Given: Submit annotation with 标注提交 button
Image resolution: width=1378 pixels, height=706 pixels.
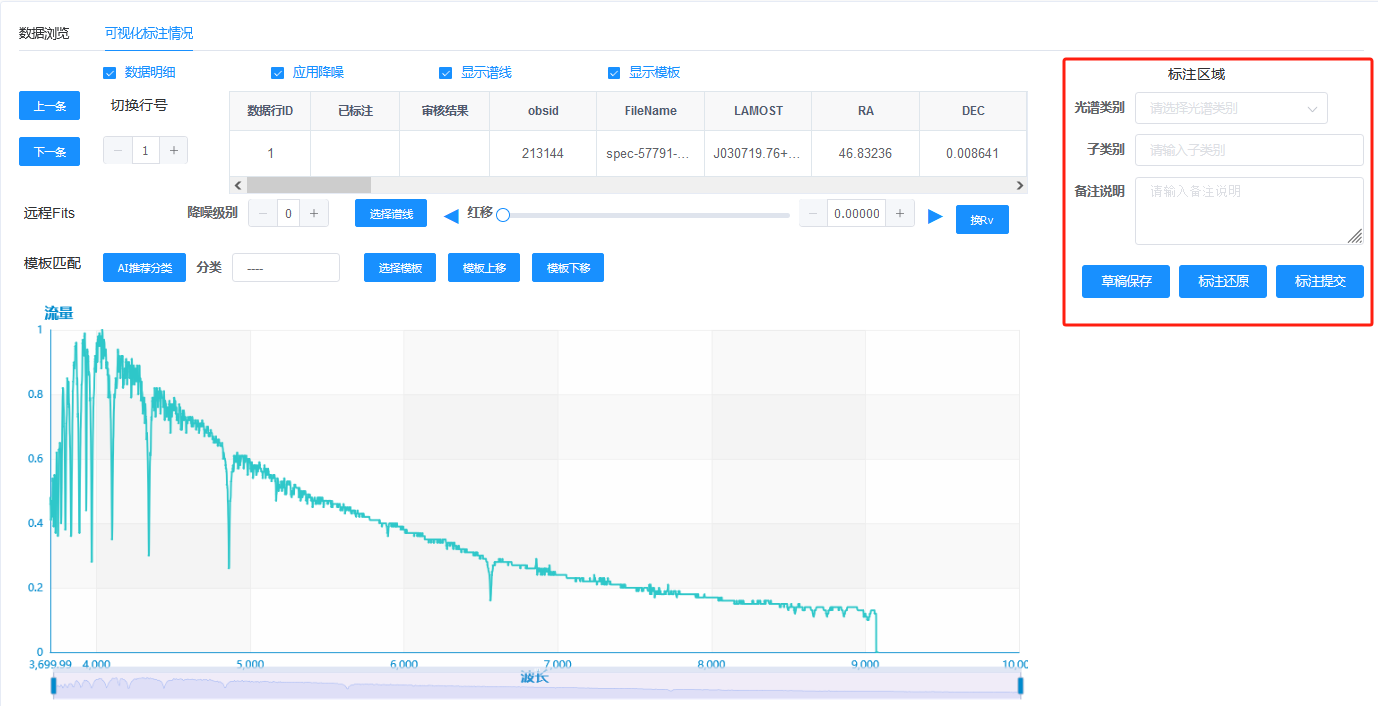Looking at the screenshot, I should (x=1319, y=282).
